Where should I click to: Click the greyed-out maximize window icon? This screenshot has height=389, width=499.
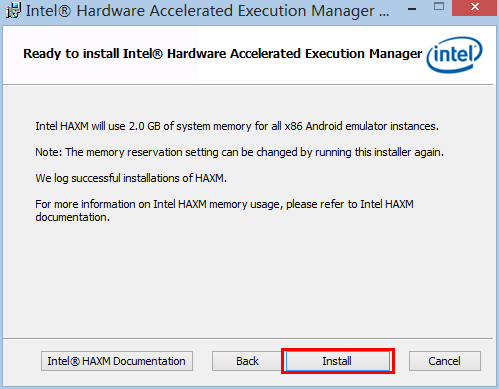pyautogui.click(x=439, y=6)
